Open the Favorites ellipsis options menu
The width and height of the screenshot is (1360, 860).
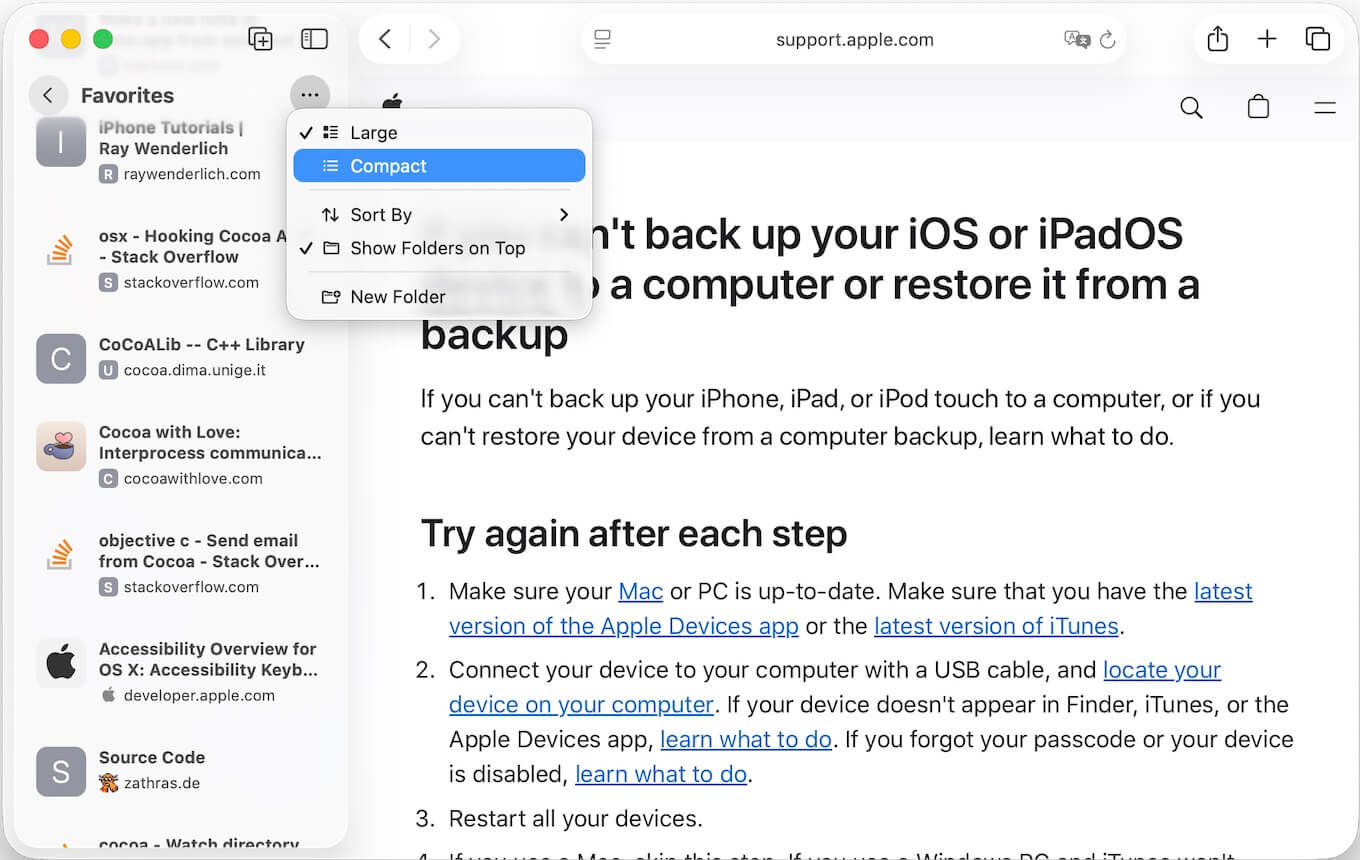tap(310, 95)
